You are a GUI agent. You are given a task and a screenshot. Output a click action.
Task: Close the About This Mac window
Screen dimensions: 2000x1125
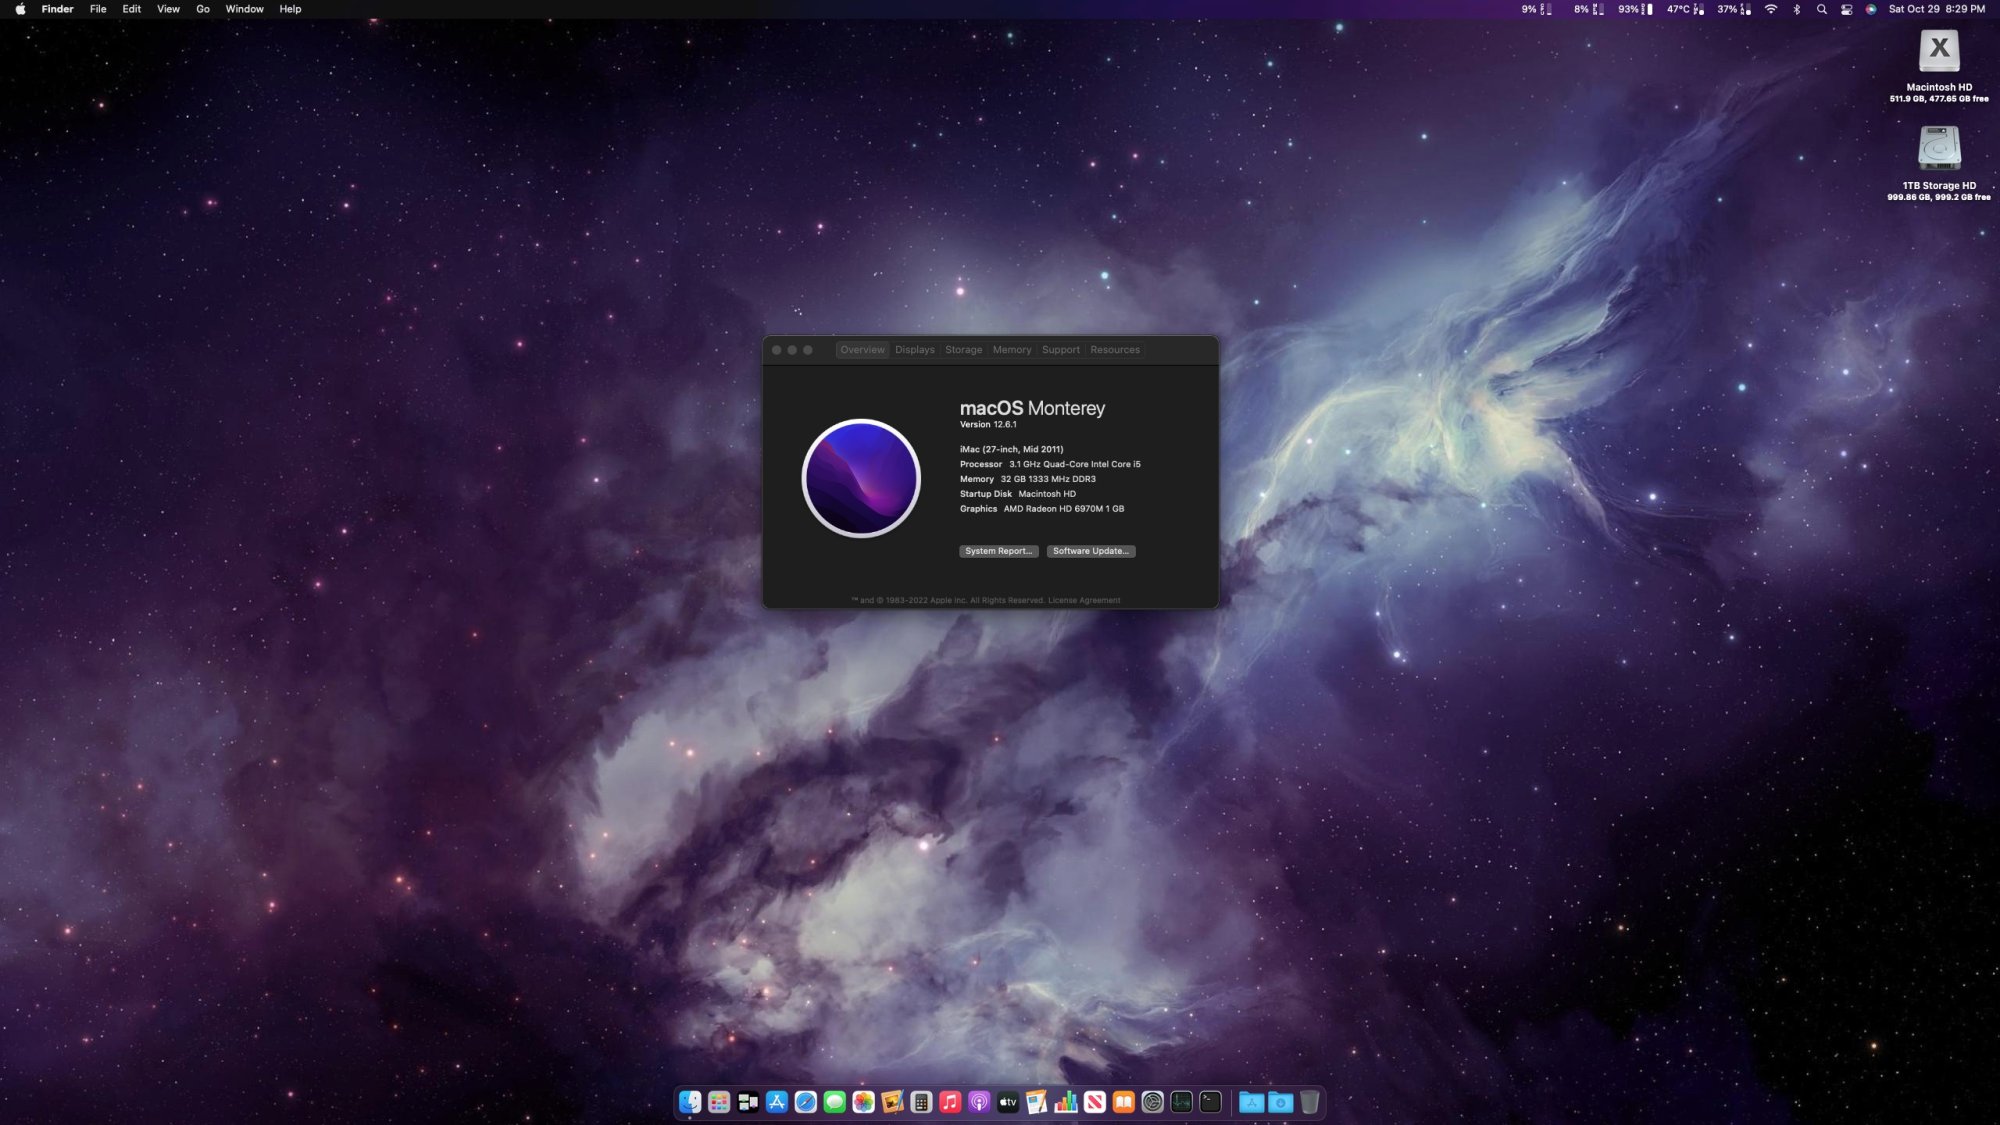(776, 350)
